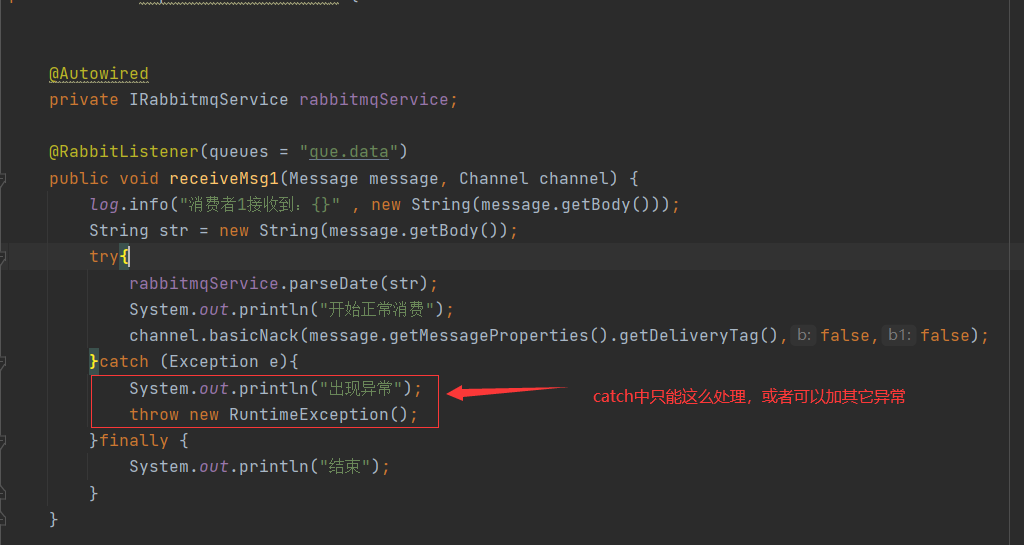The width and height of the screenshot is (1024, 545).
Task: Click the private keyword
Action: coord(84,100)
